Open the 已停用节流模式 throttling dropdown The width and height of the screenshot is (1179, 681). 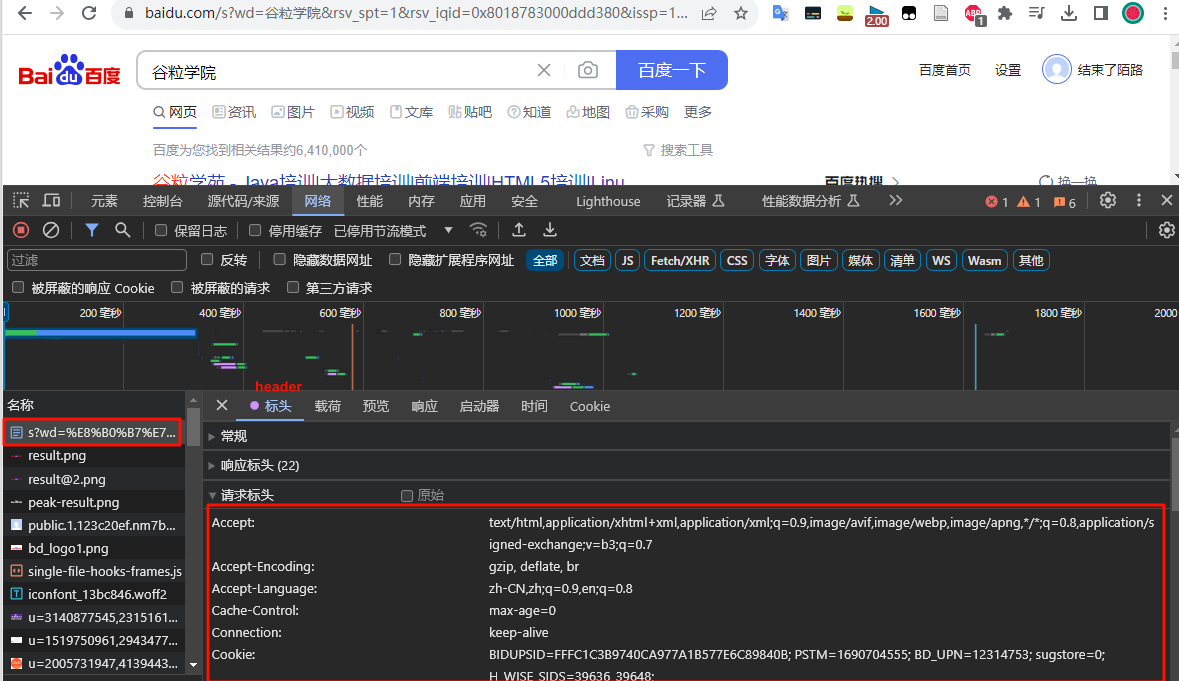(x=394, y=231)
